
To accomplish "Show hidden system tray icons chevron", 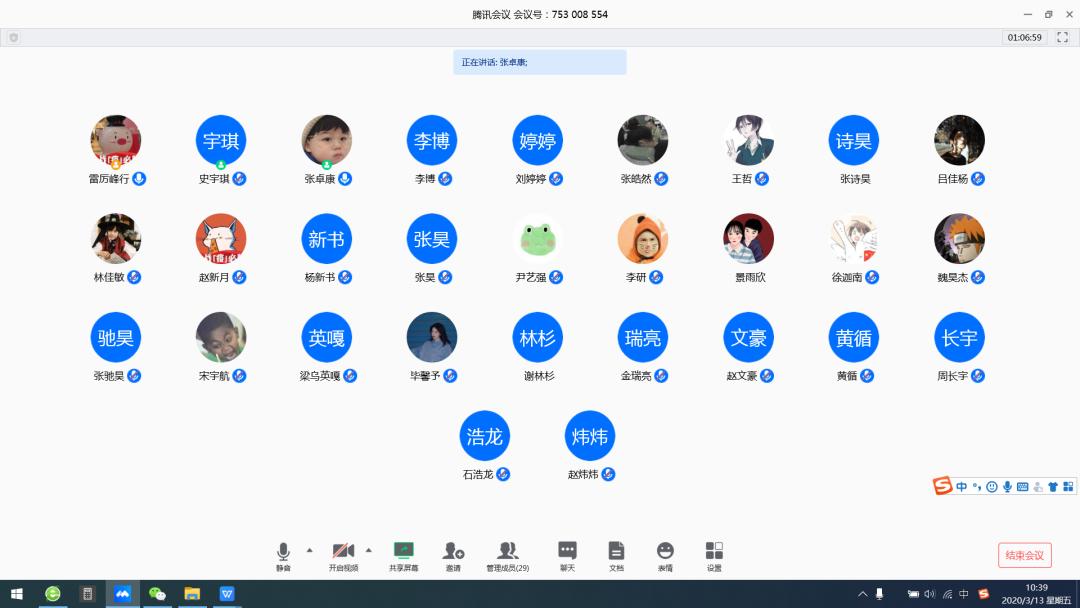I will (x=862, y=594).
